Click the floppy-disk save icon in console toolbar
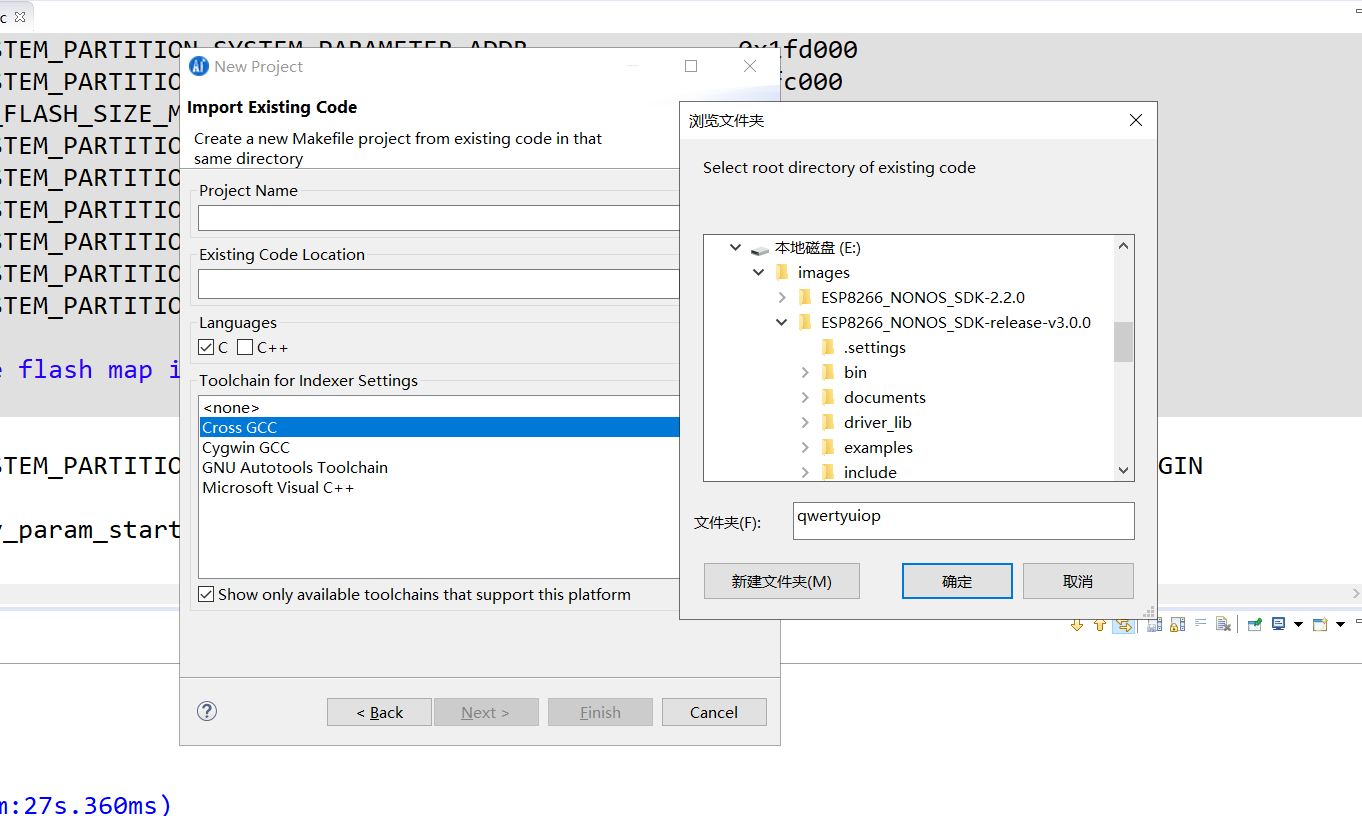Screen dimensions: 1362x816 pyautogui.click(x=1154, y=625)
